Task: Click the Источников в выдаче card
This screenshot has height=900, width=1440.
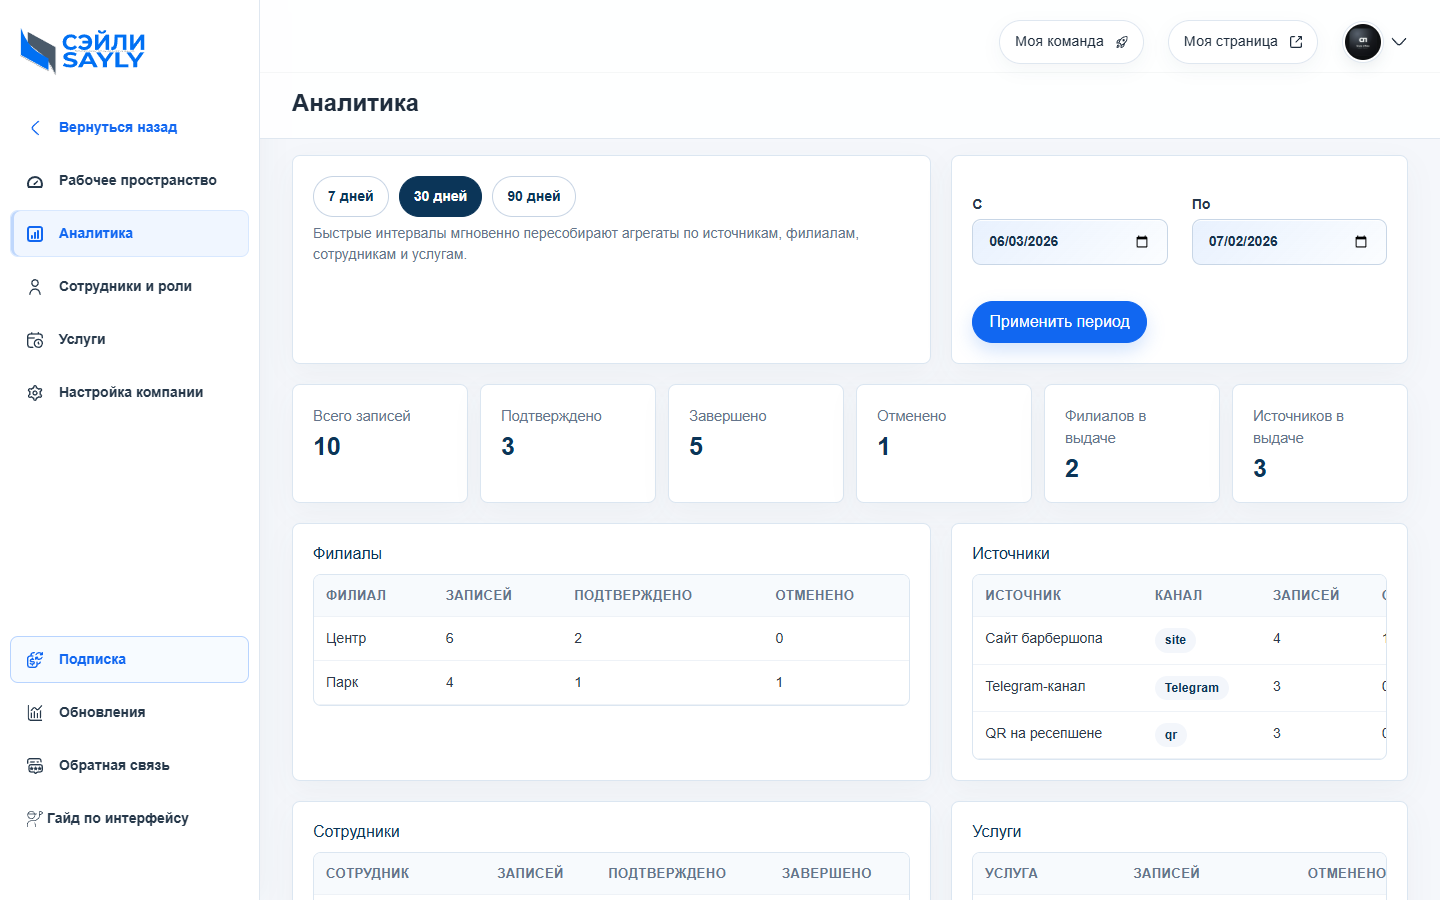Action: [1320, 444]
